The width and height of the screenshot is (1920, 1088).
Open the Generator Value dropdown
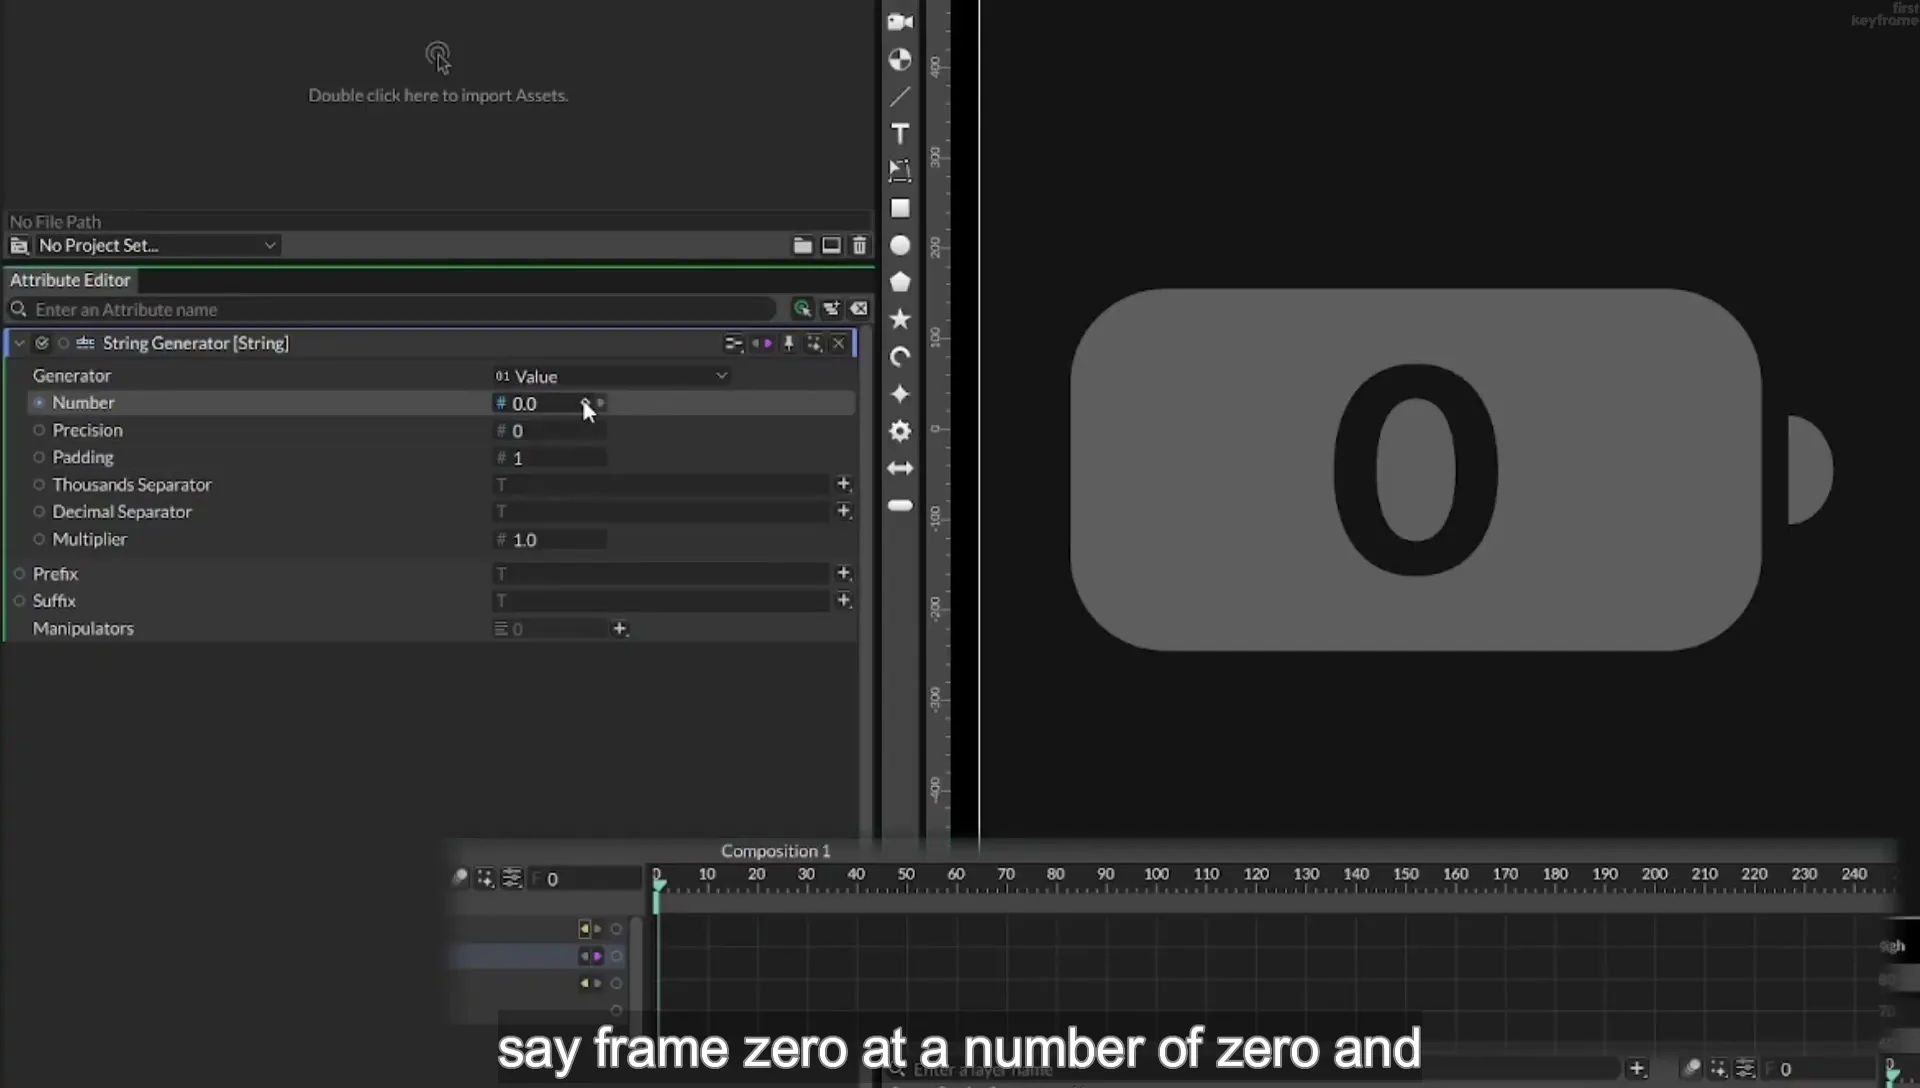click(x=611, y=376)
